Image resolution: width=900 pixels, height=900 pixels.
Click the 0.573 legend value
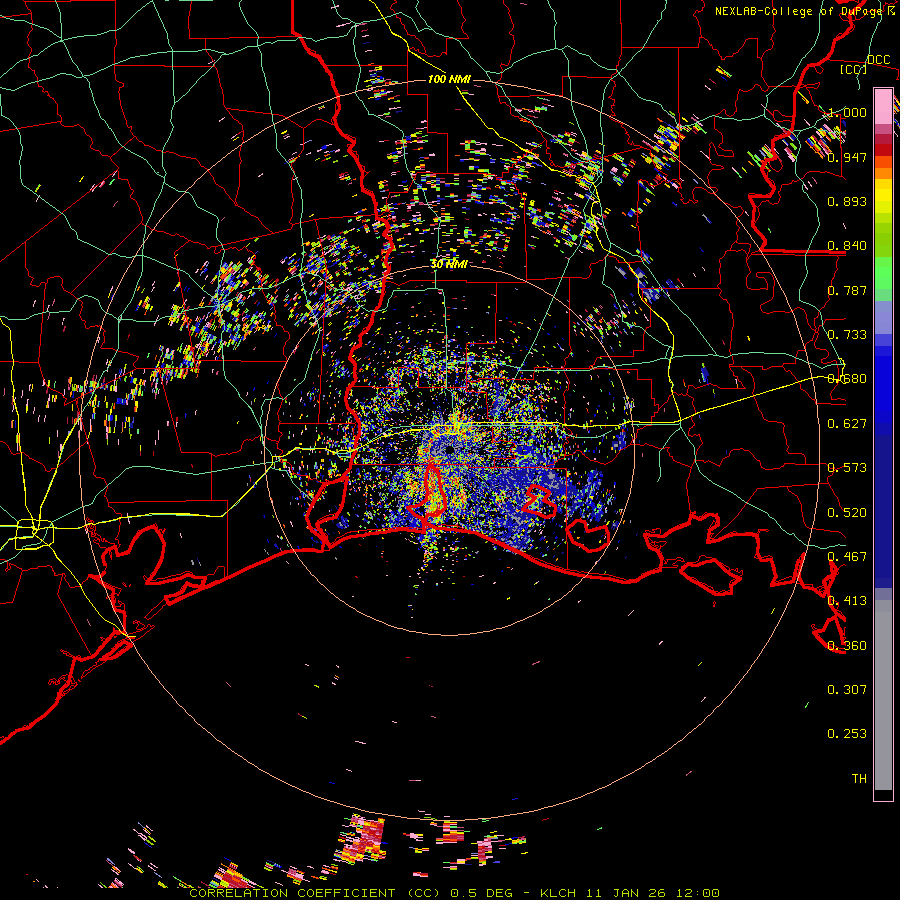(847, 468)
